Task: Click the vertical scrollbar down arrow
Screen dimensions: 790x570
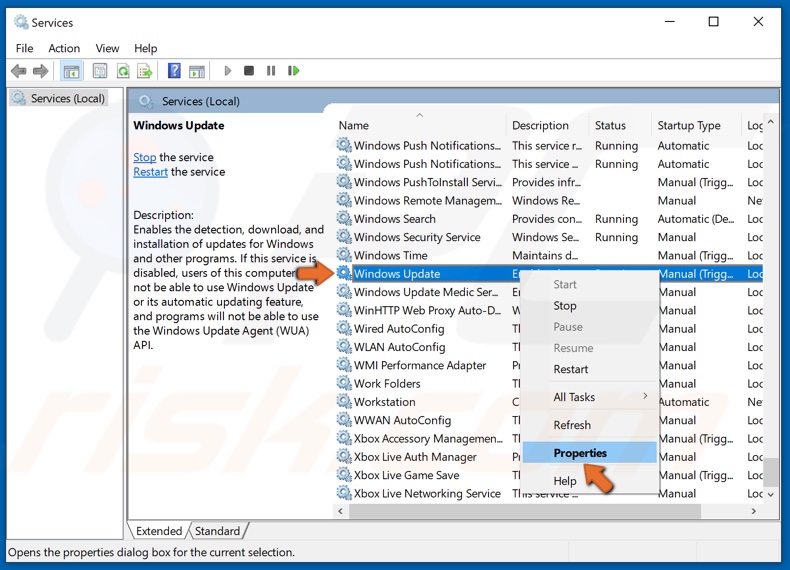Action: click(x=770, y=494)
